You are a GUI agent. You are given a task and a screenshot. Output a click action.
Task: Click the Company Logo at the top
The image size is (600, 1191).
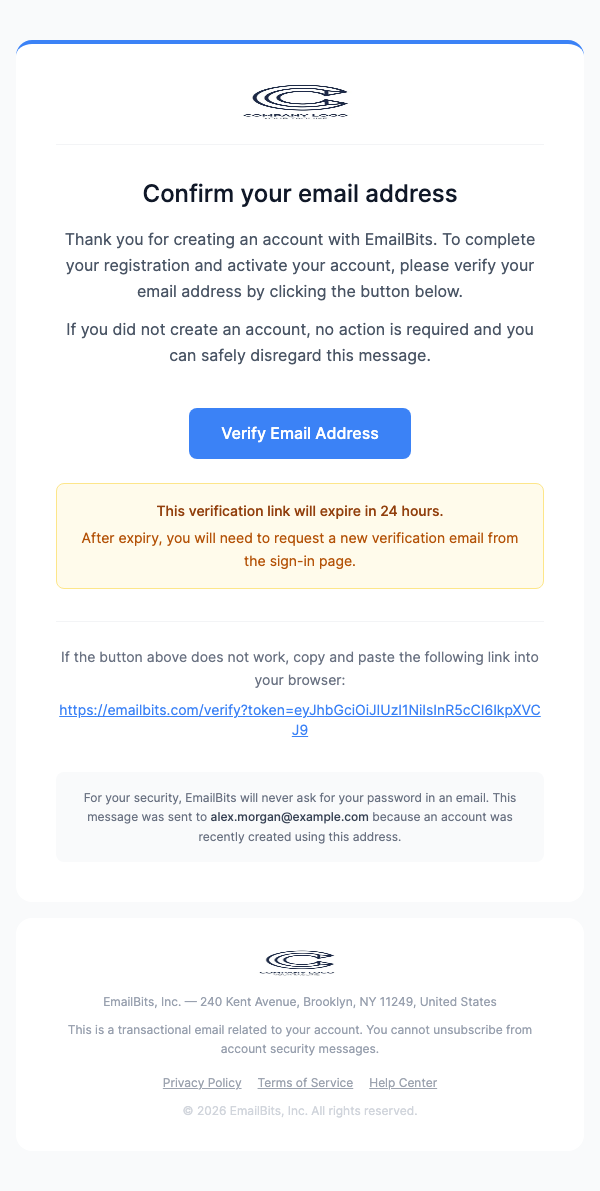coord(299,102)
